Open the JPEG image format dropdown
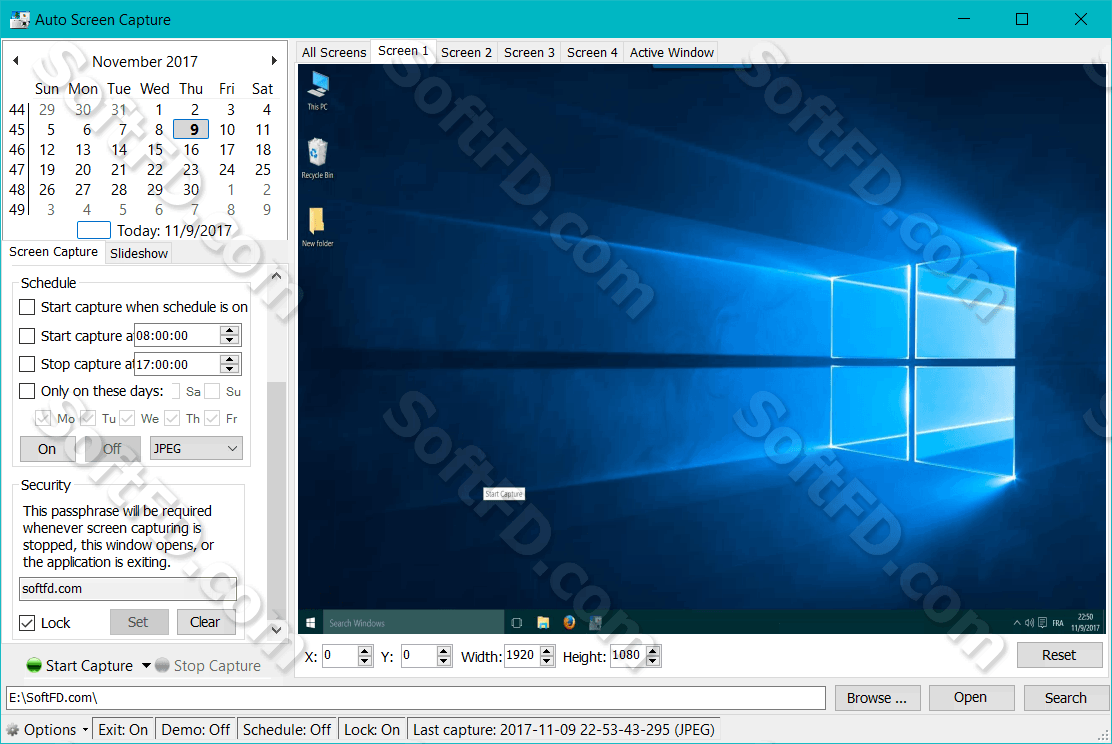The width and height of the screenshot is (1112, 744). (x=196, y=448)
